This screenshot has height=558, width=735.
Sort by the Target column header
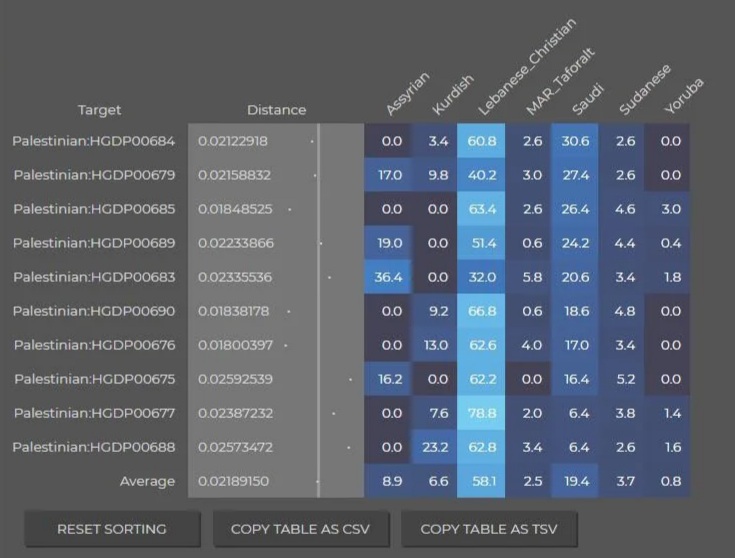click(99, 110)
